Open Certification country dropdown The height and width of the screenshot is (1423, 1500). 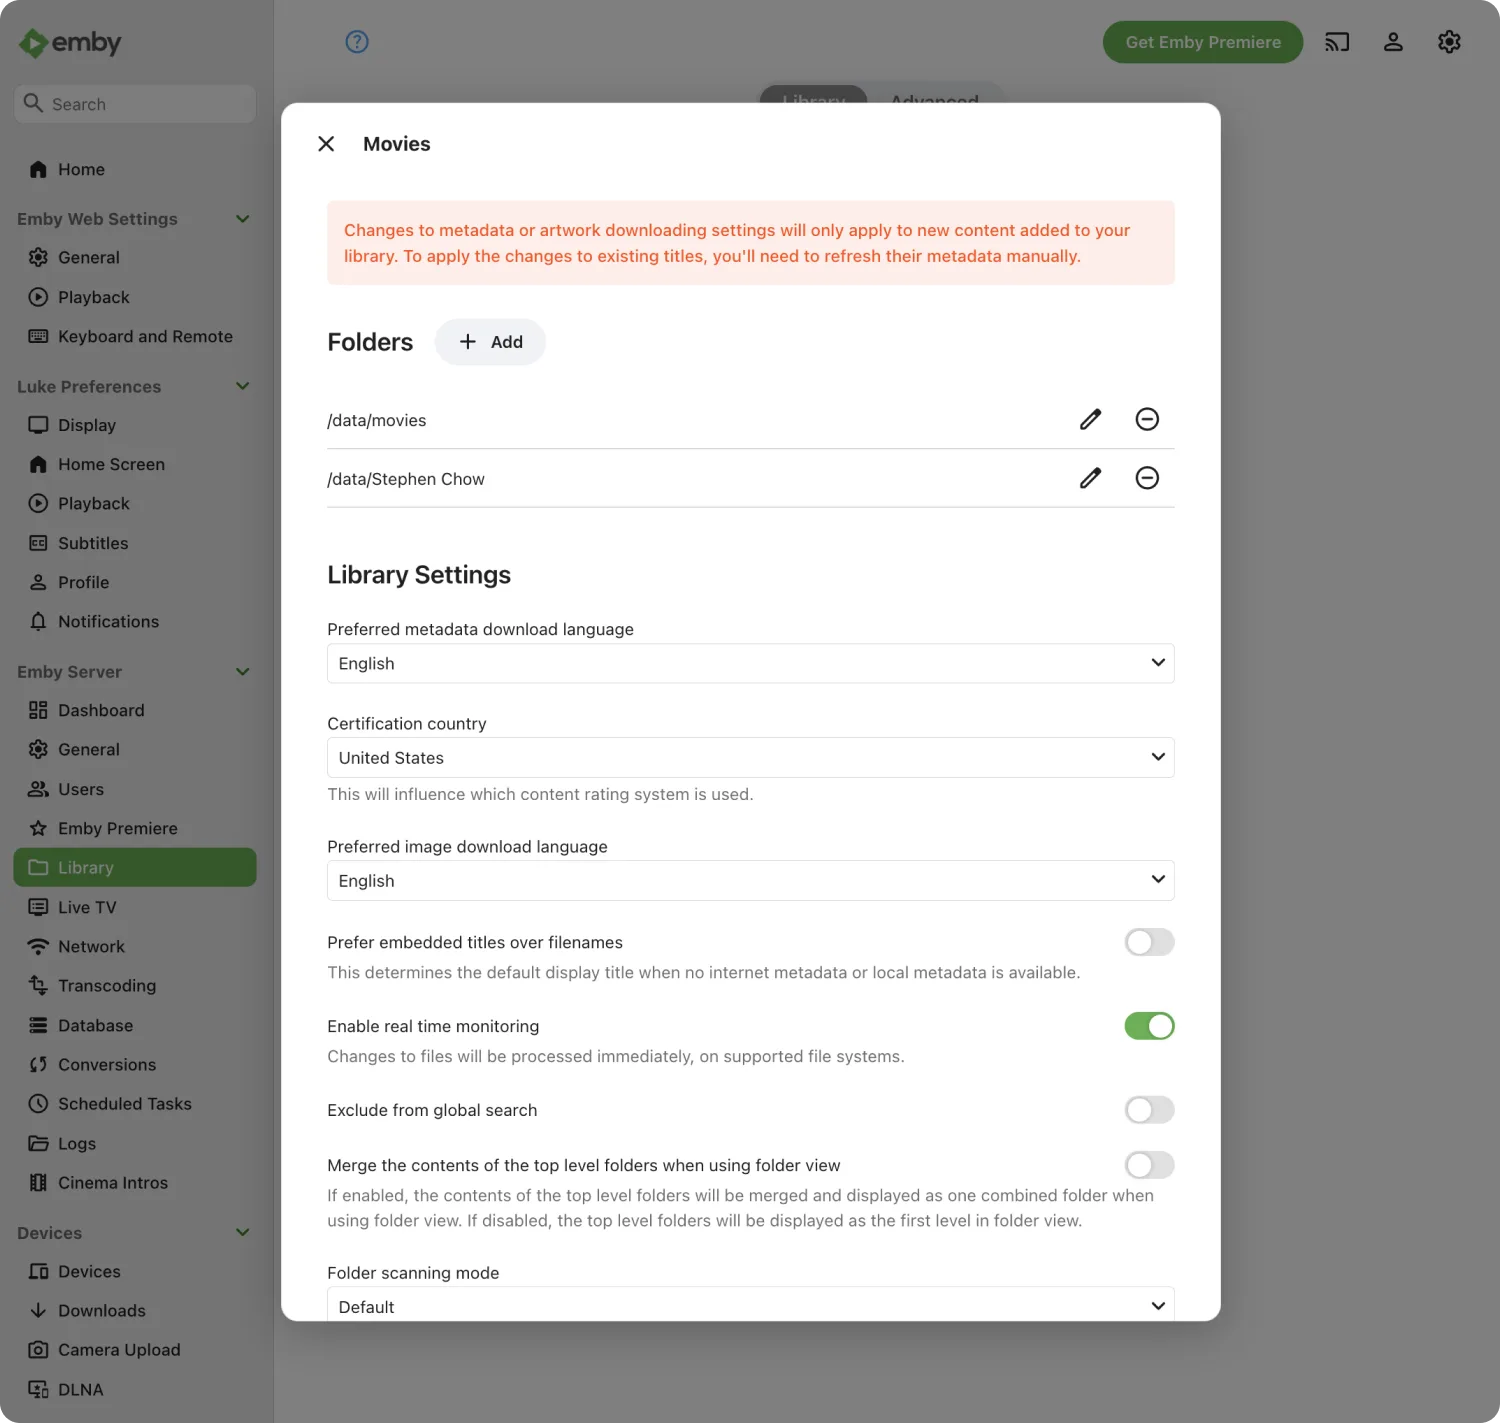[x=751, y=758]
